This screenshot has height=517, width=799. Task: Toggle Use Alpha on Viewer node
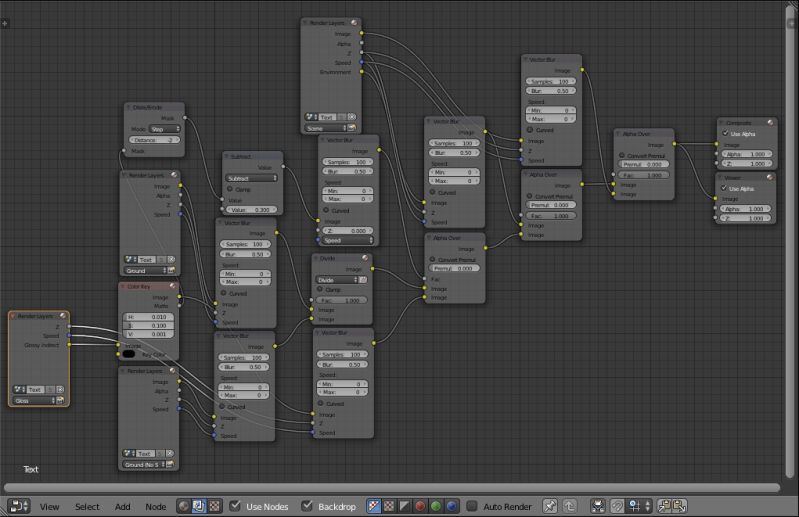point(724,188)
